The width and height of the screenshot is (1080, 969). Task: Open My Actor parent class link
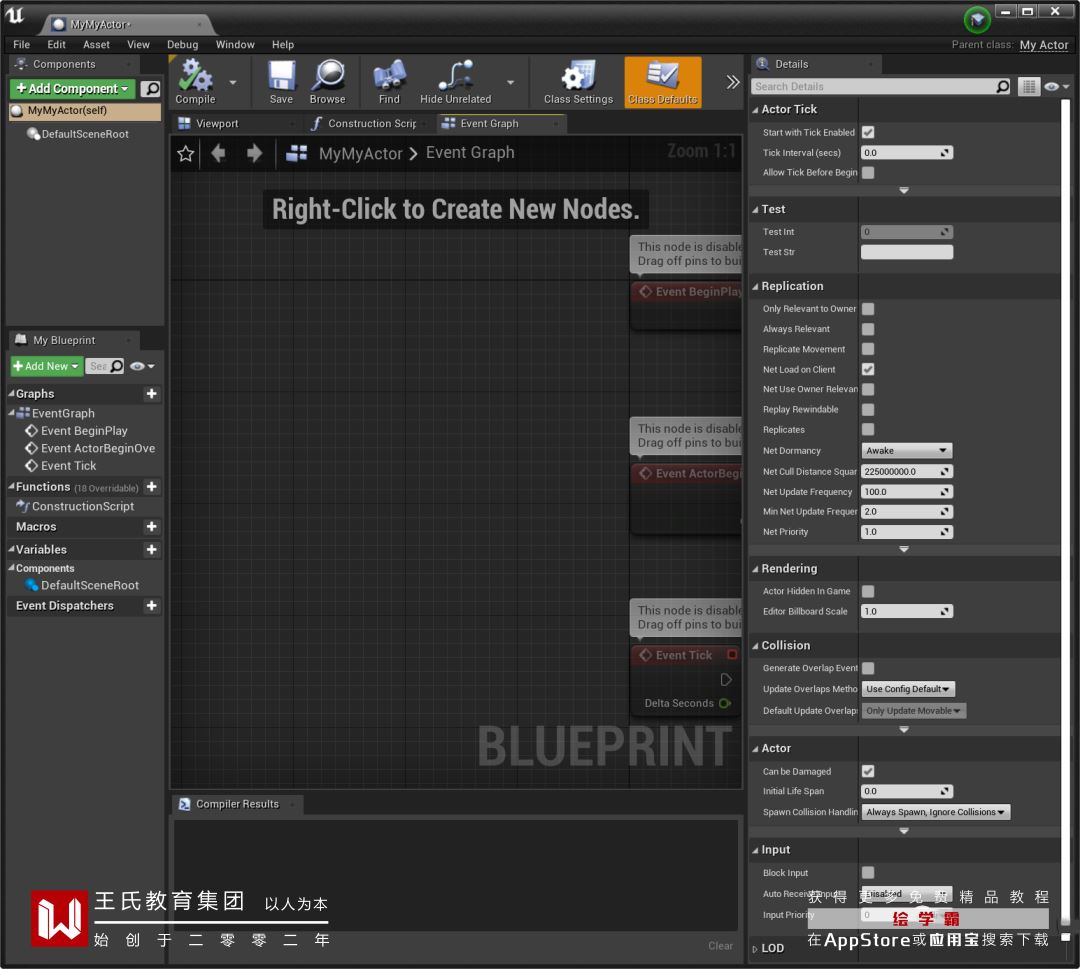coord(1043,45)
